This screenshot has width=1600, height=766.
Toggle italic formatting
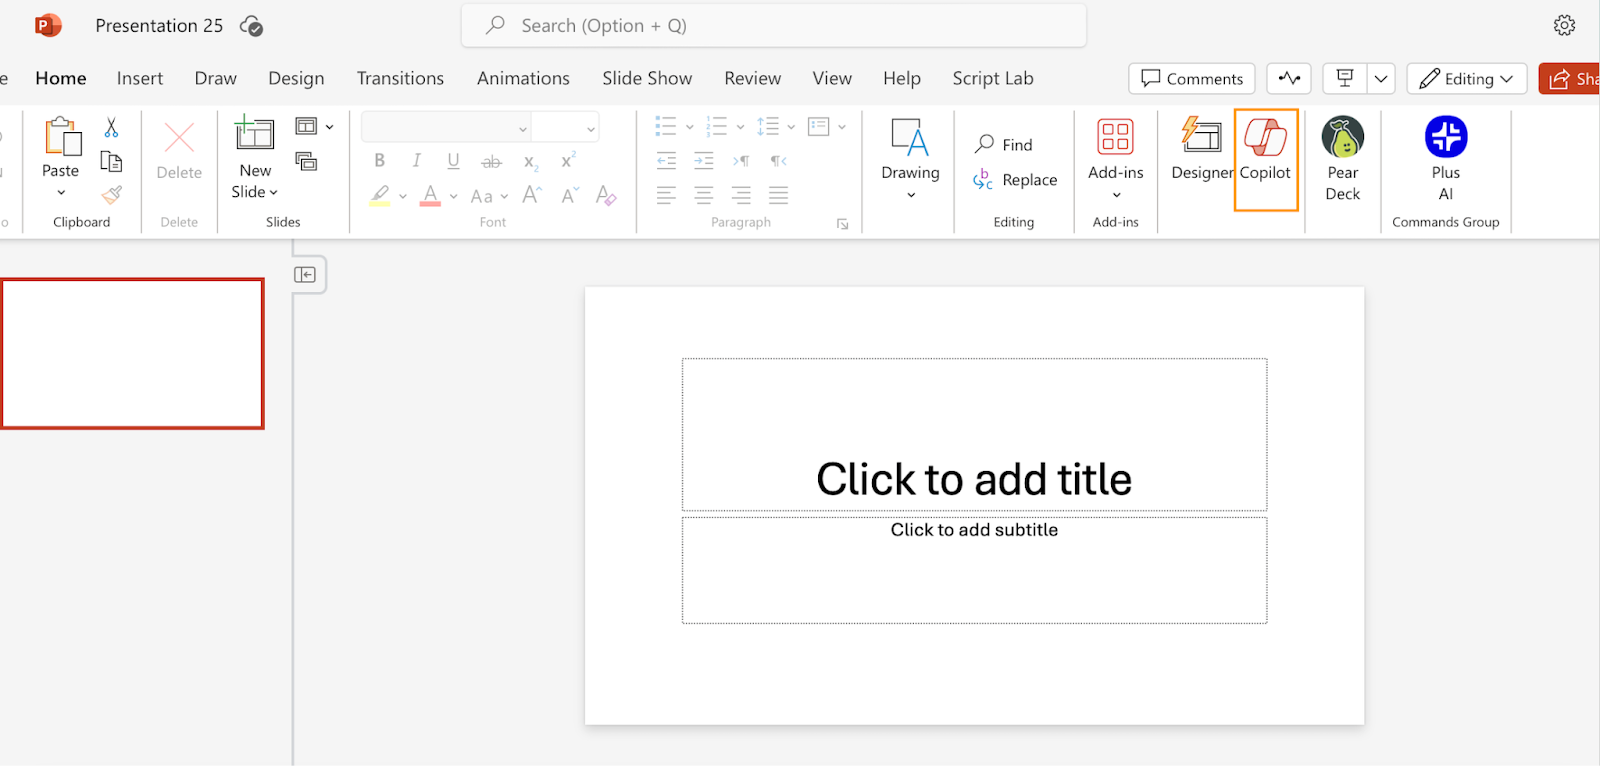point(417,161)
